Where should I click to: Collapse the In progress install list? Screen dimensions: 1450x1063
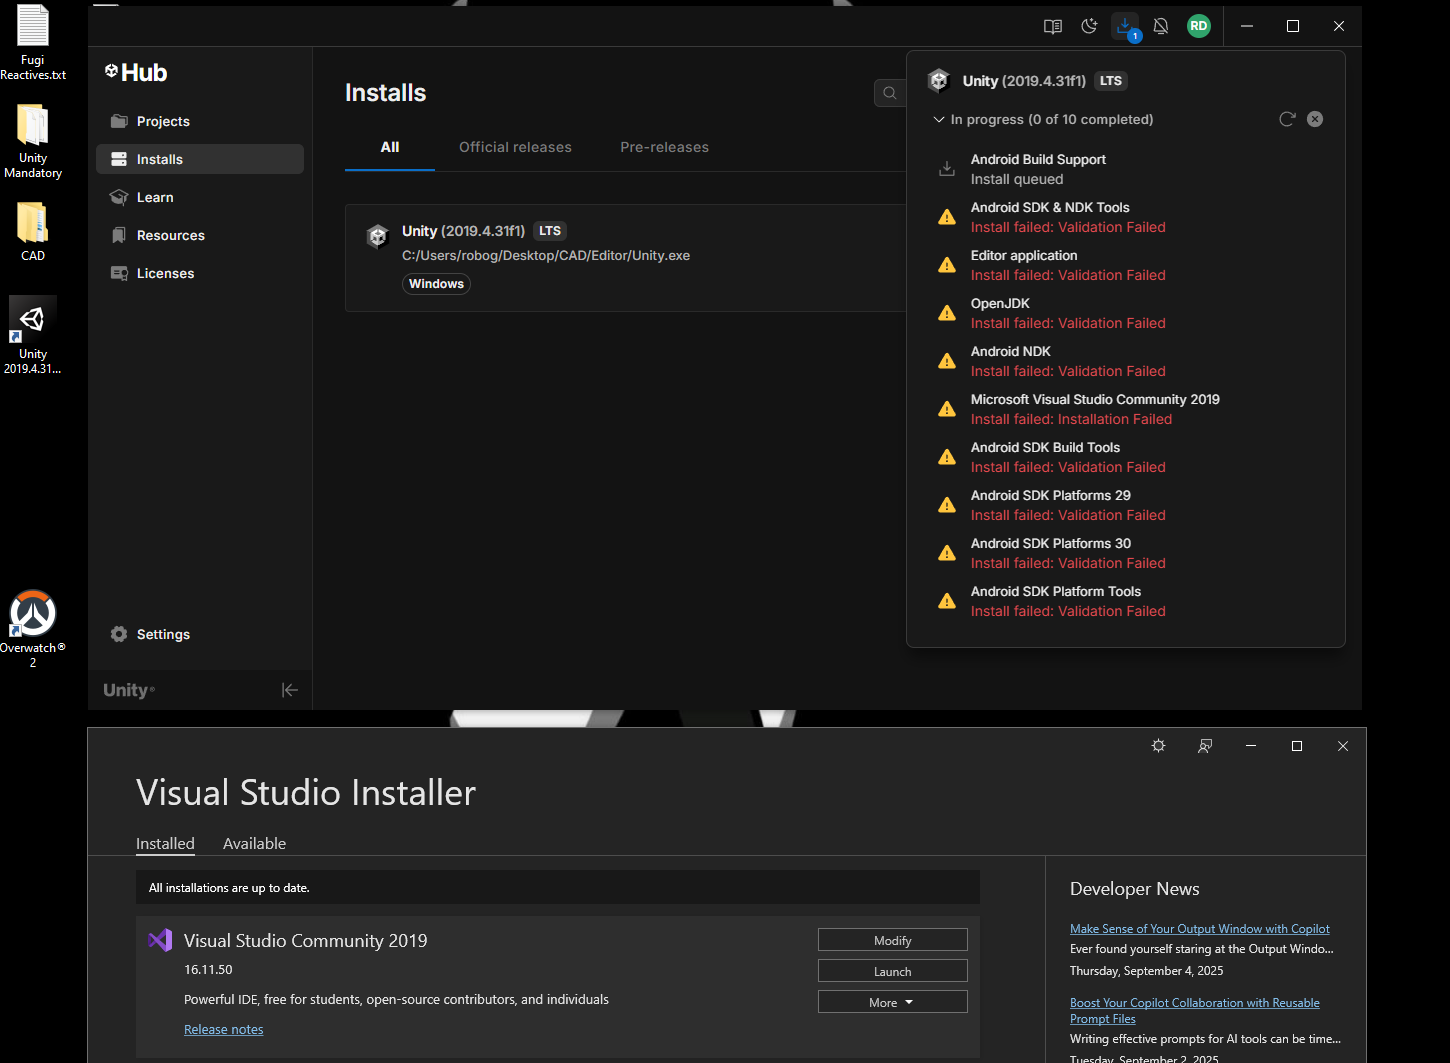[939, 119]
